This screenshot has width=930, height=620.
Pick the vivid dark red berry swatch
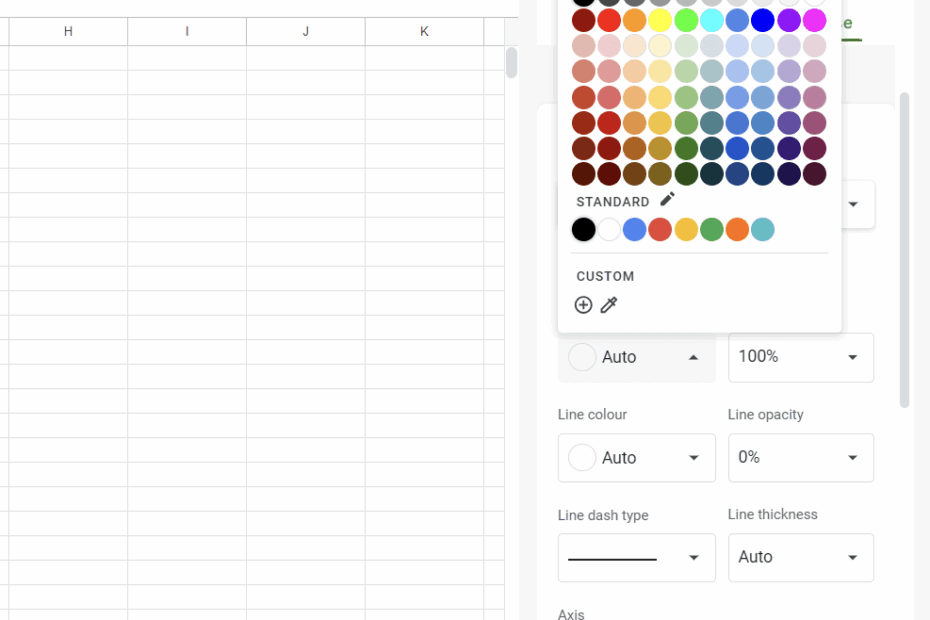(584, 20)
